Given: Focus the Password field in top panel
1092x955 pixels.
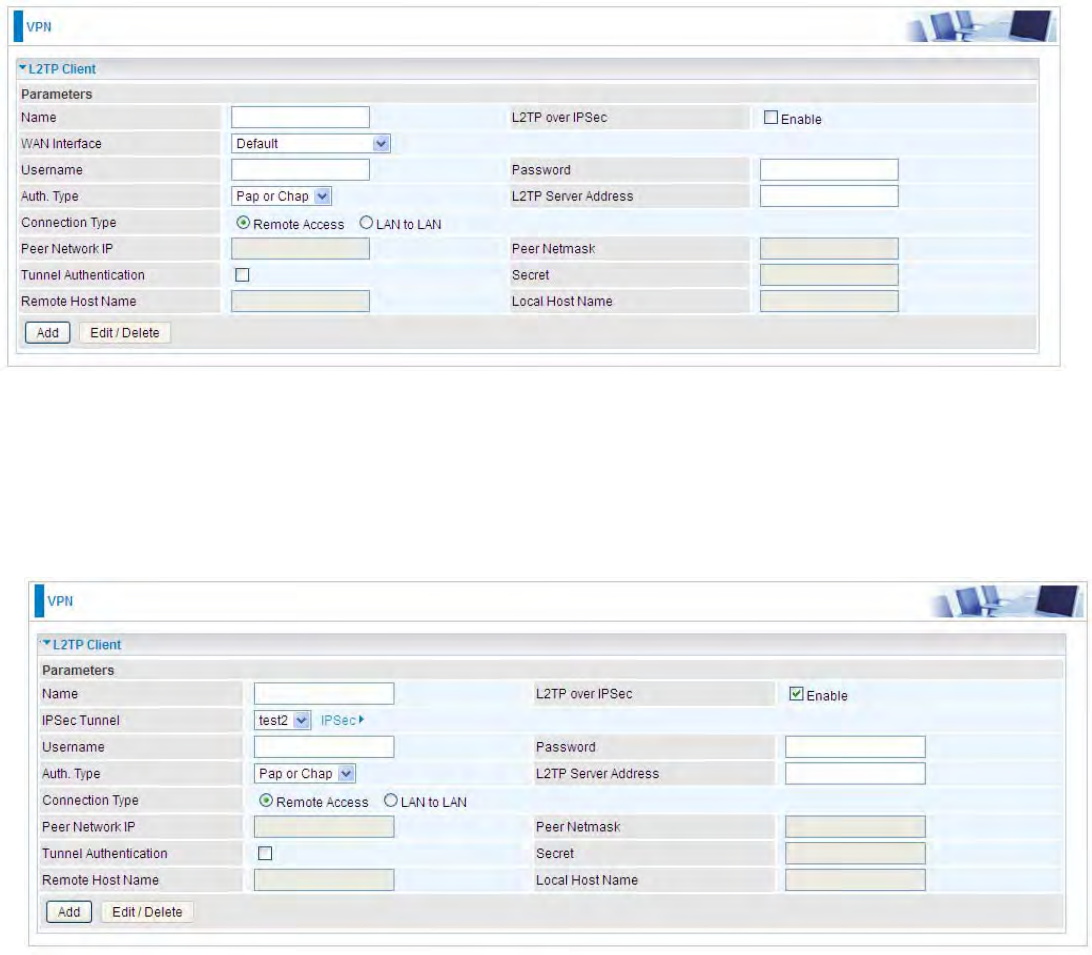Looking at the screenshot, I should (x=829, y=170).
